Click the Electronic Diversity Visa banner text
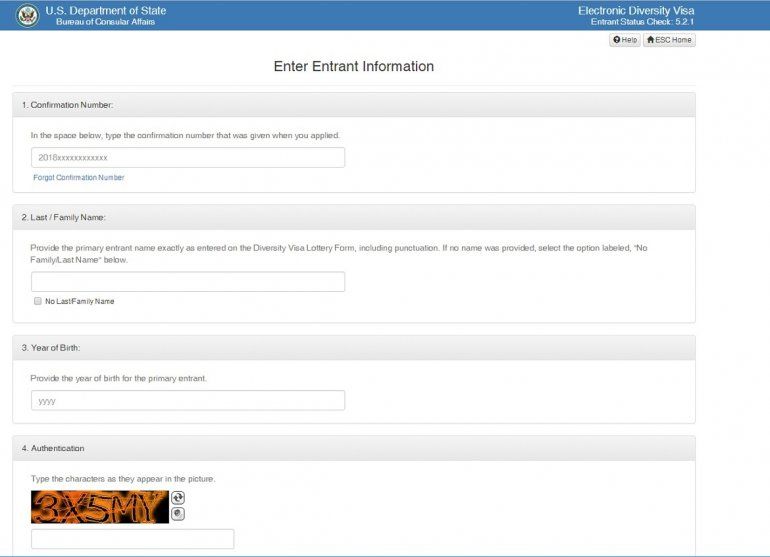This screenshot has height=557, width=770. tap(636, 10)
